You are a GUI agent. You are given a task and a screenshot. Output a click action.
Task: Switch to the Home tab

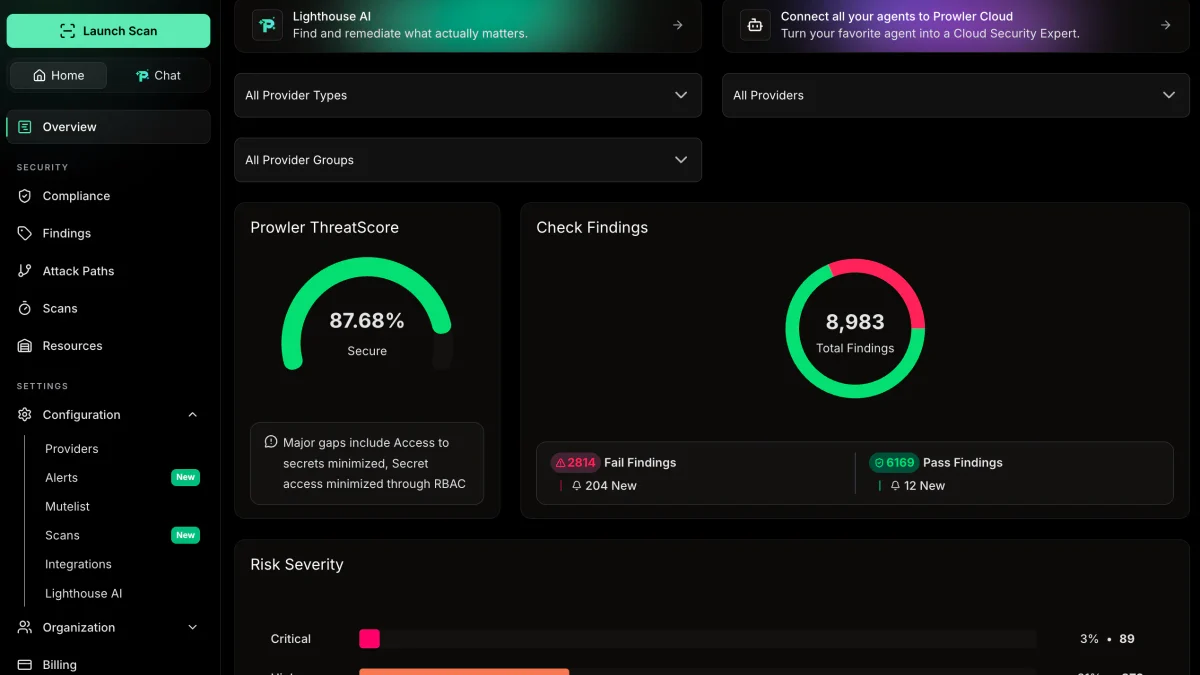(58, 75)
